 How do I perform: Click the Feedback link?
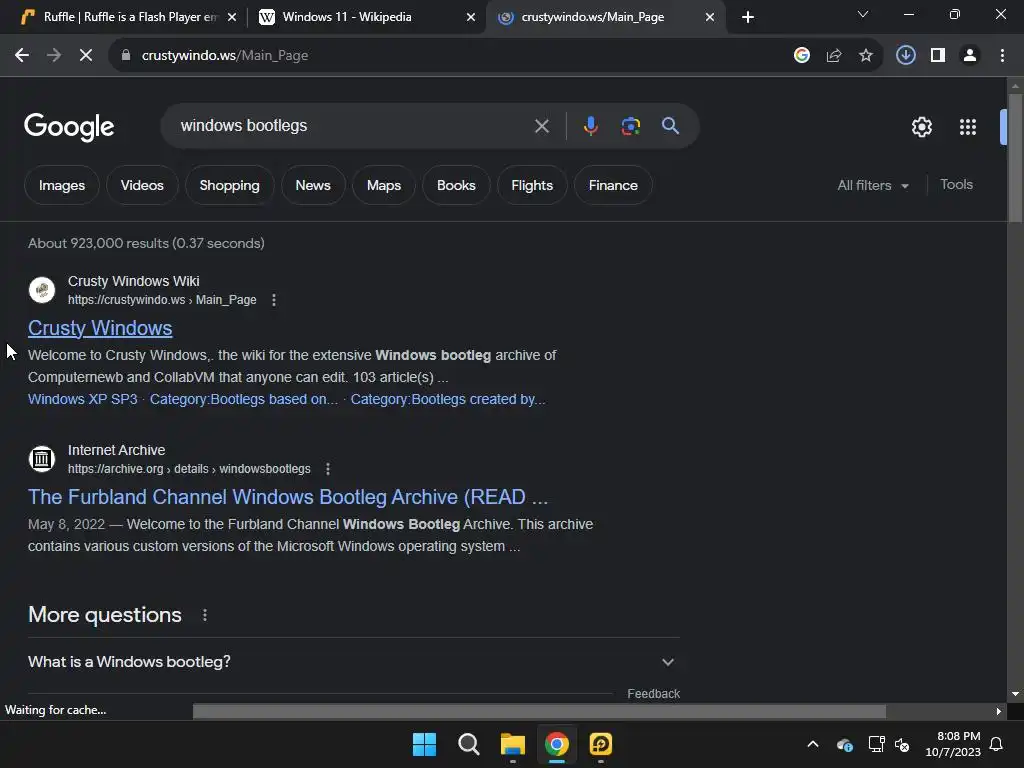[653, 694]
